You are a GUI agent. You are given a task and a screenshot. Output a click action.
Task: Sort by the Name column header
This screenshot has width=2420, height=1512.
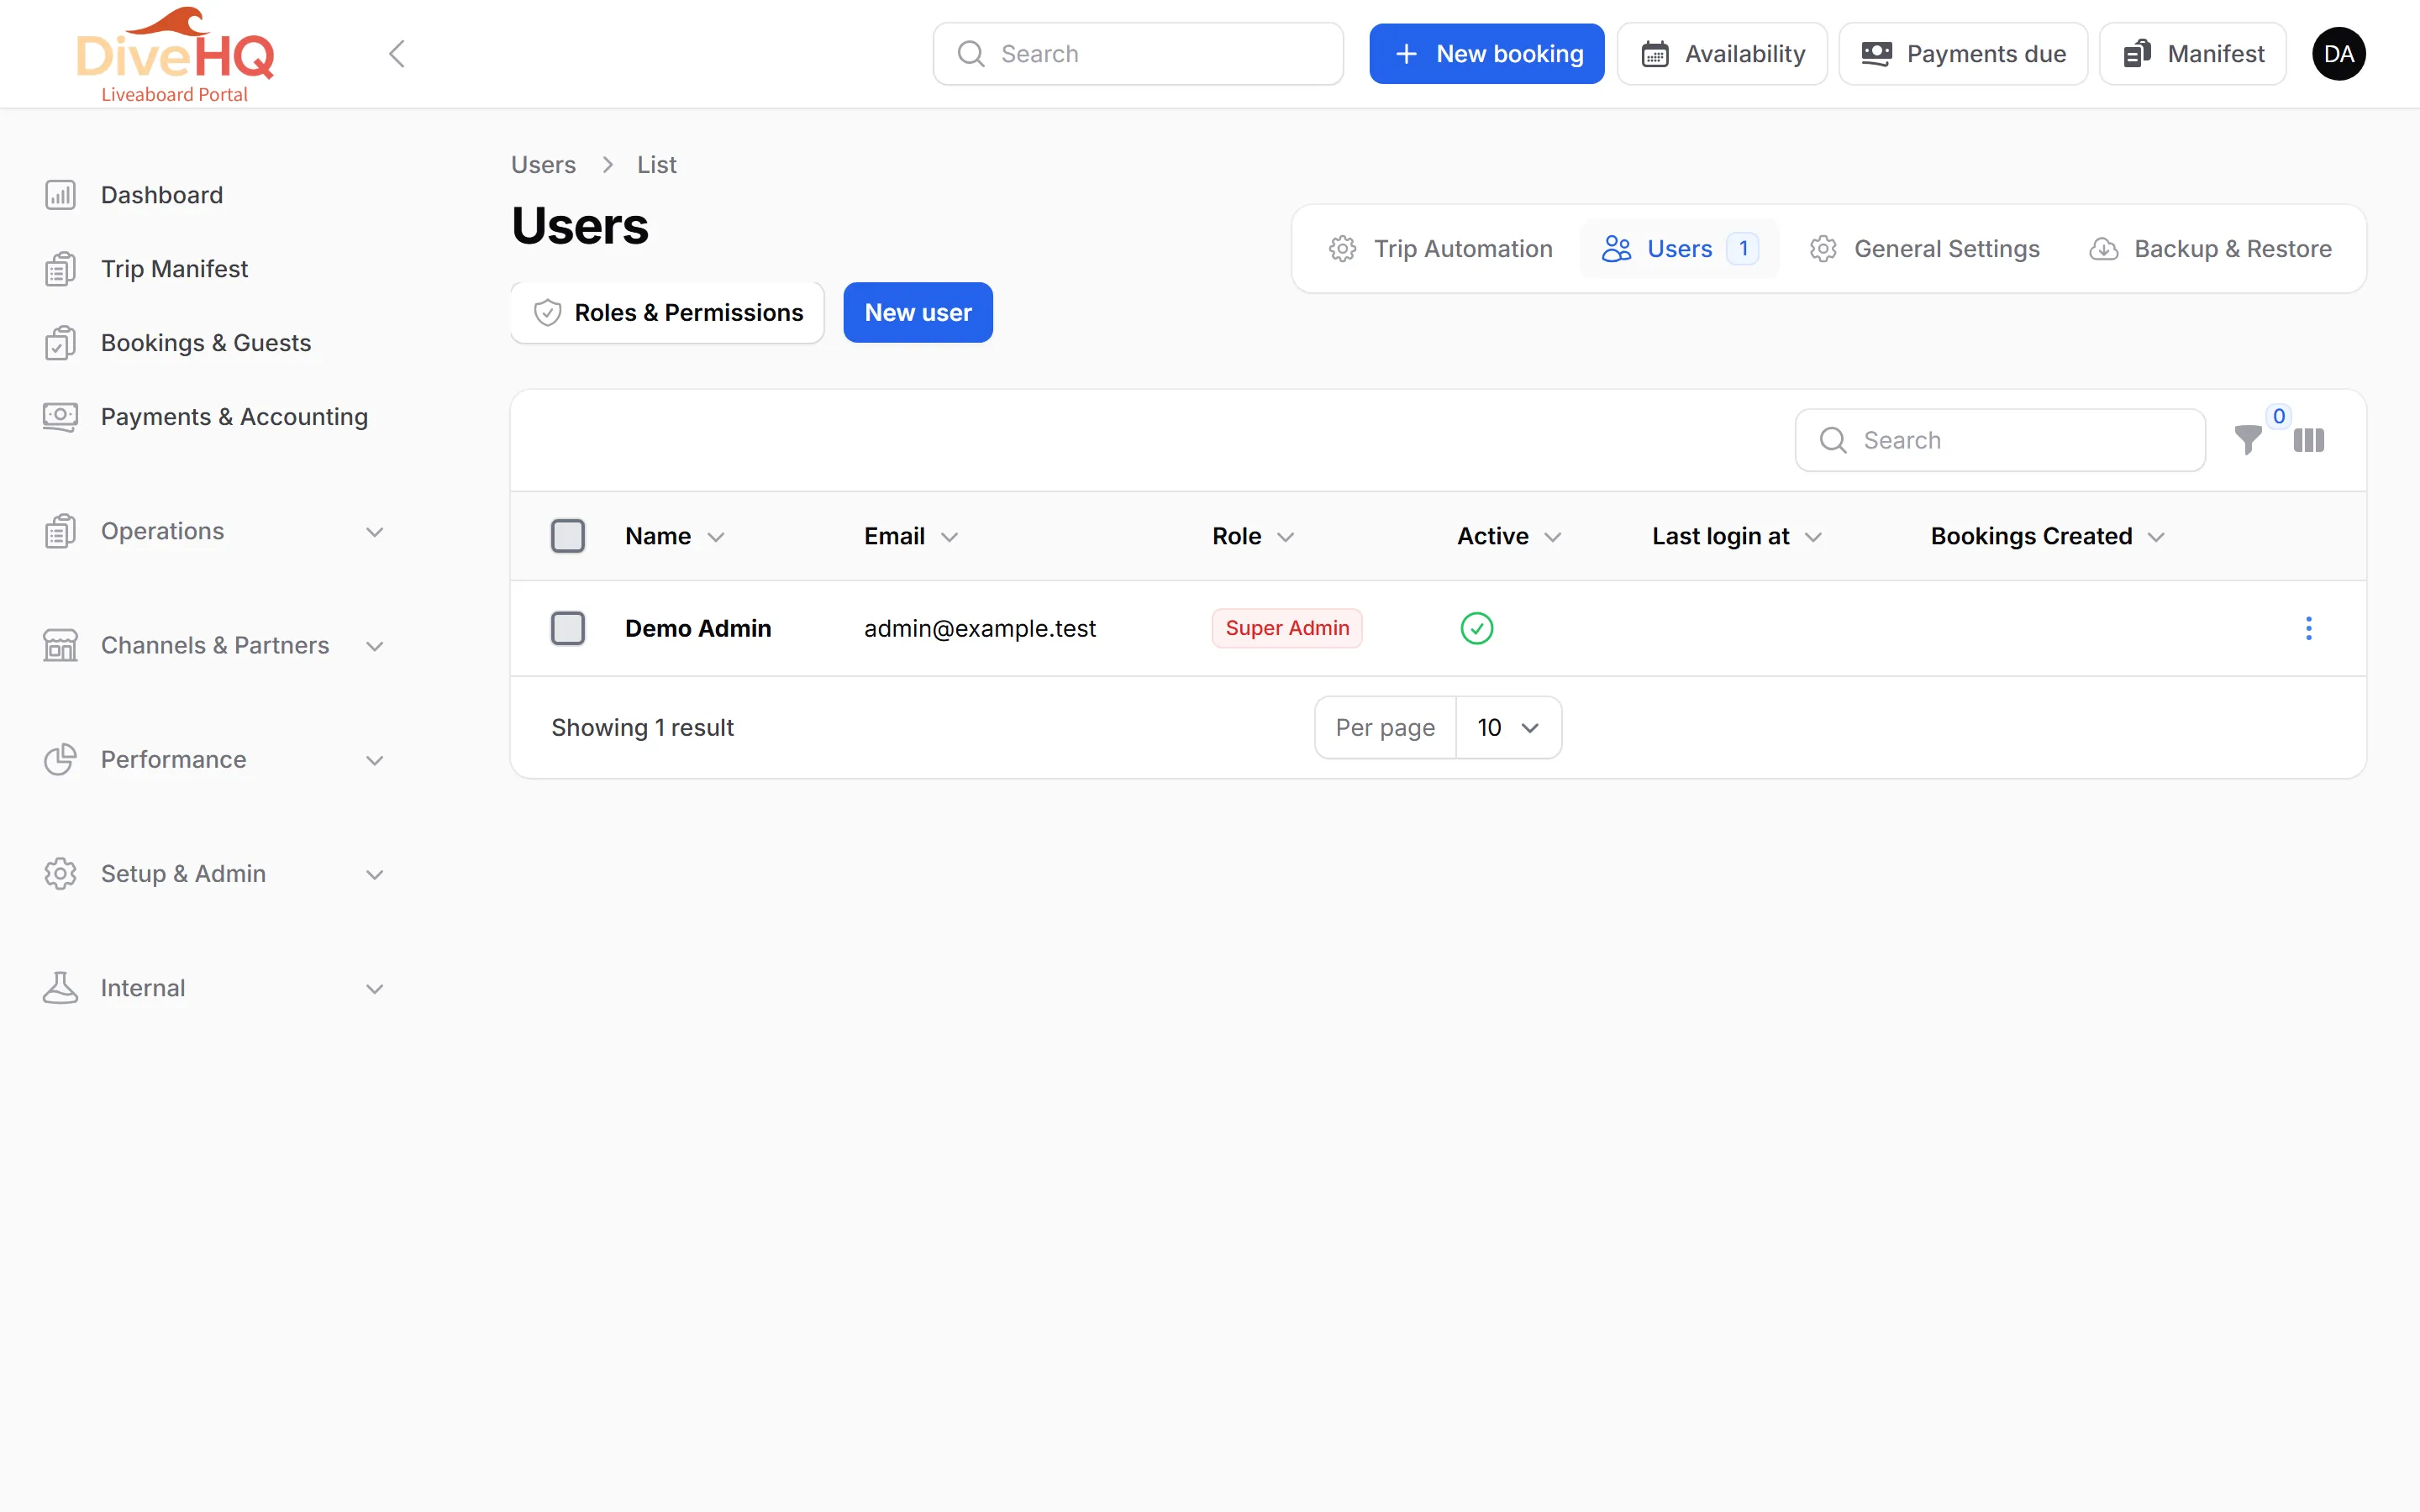tap(674, 536)
